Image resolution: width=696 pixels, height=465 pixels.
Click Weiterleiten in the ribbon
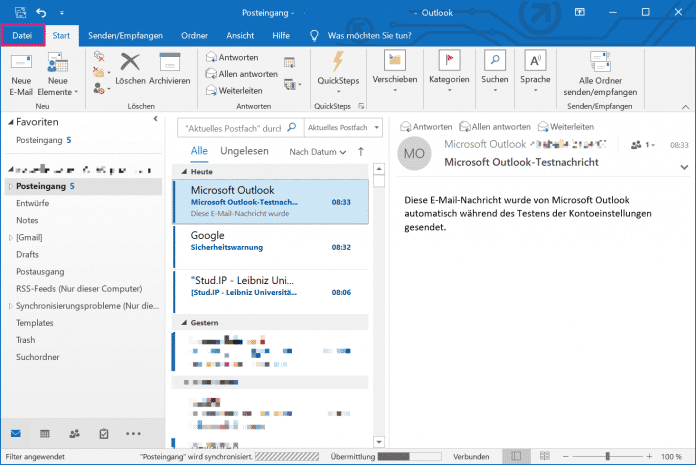coord(236,90)
